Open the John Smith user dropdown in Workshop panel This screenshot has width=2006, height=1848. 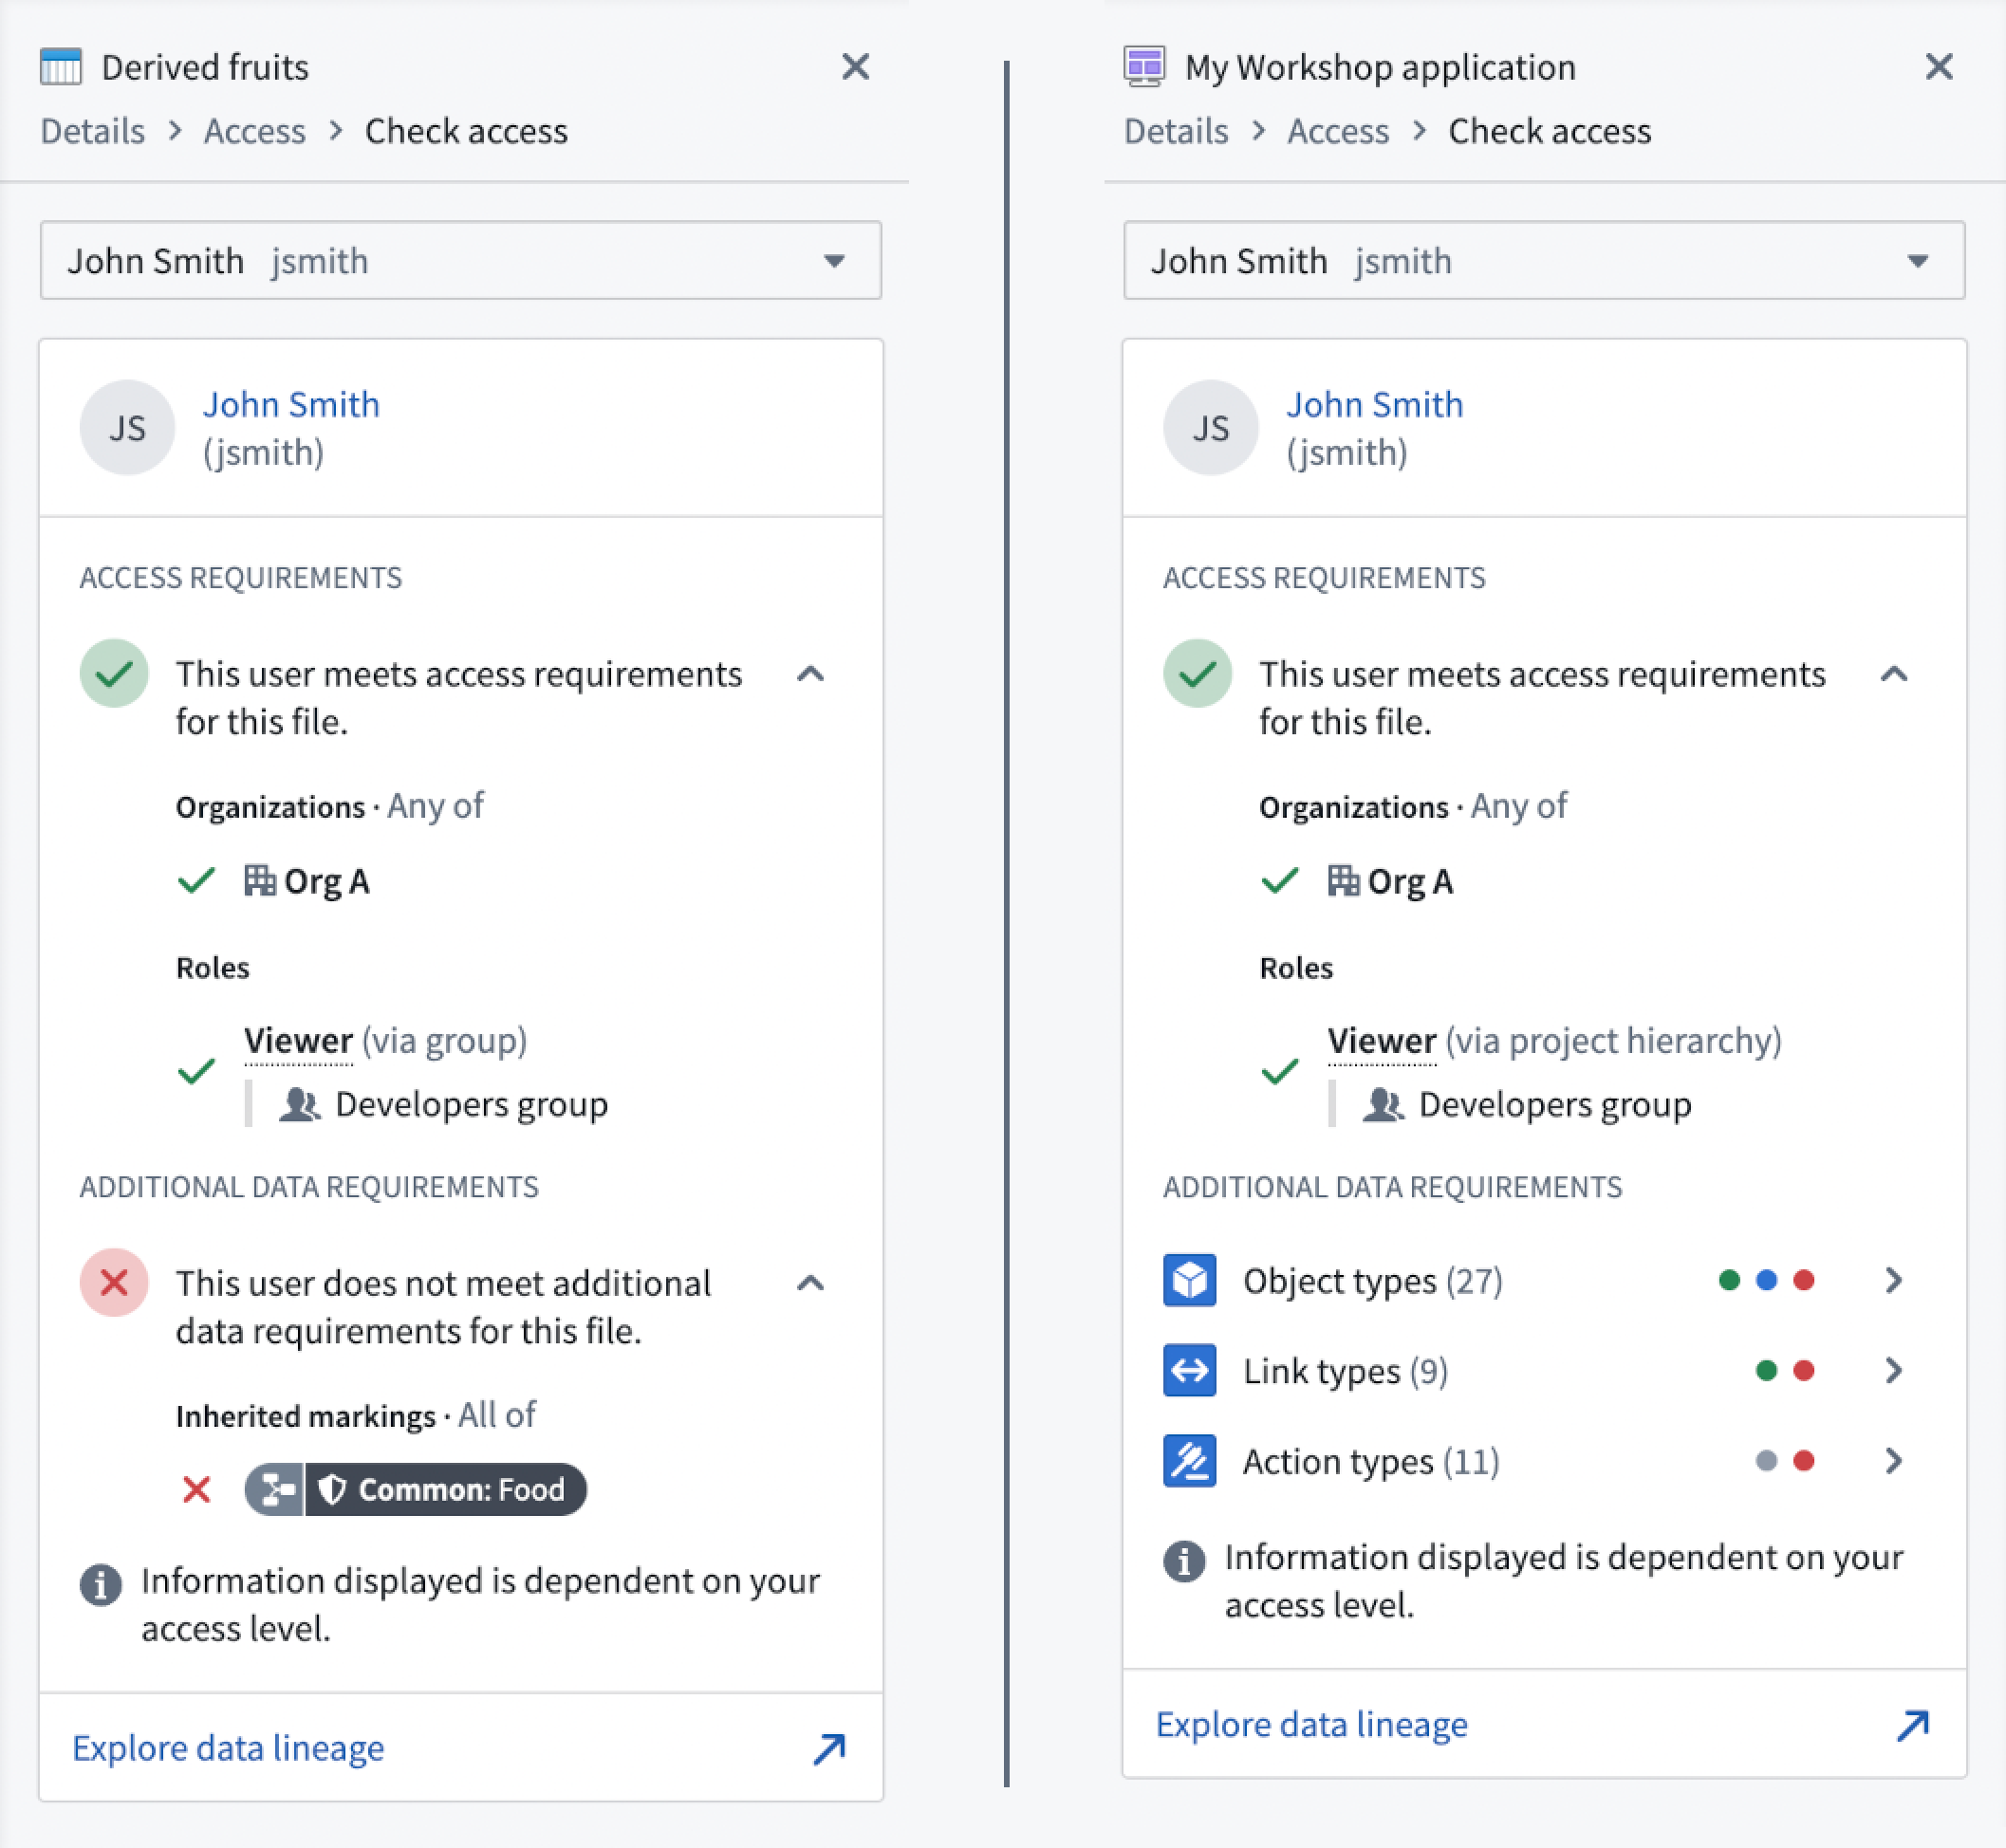[1544, 260]
